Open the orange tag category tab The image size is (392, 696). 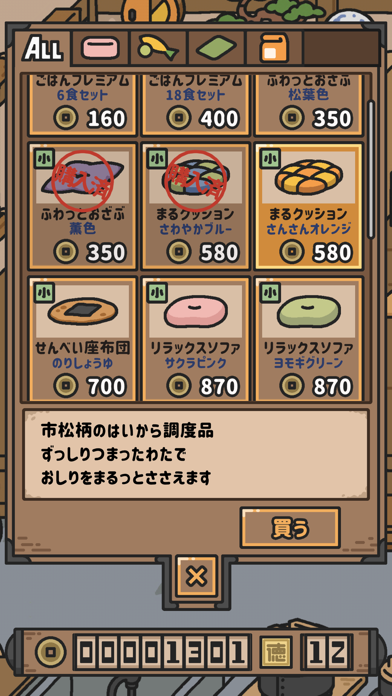point(274,48)
